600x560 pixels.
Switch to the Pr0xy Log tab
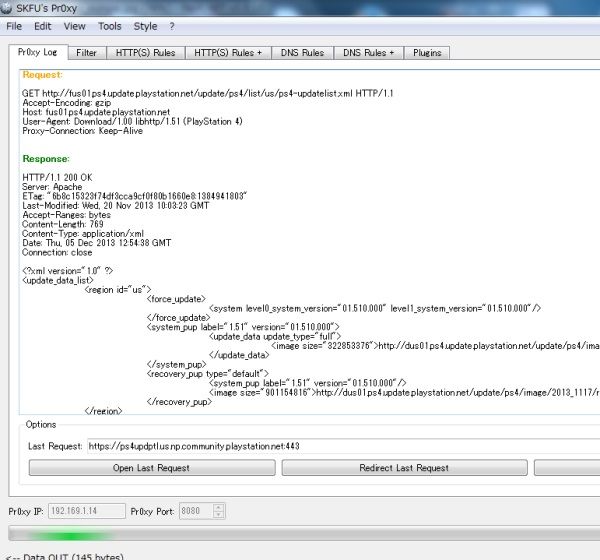[x=38, y=52]
